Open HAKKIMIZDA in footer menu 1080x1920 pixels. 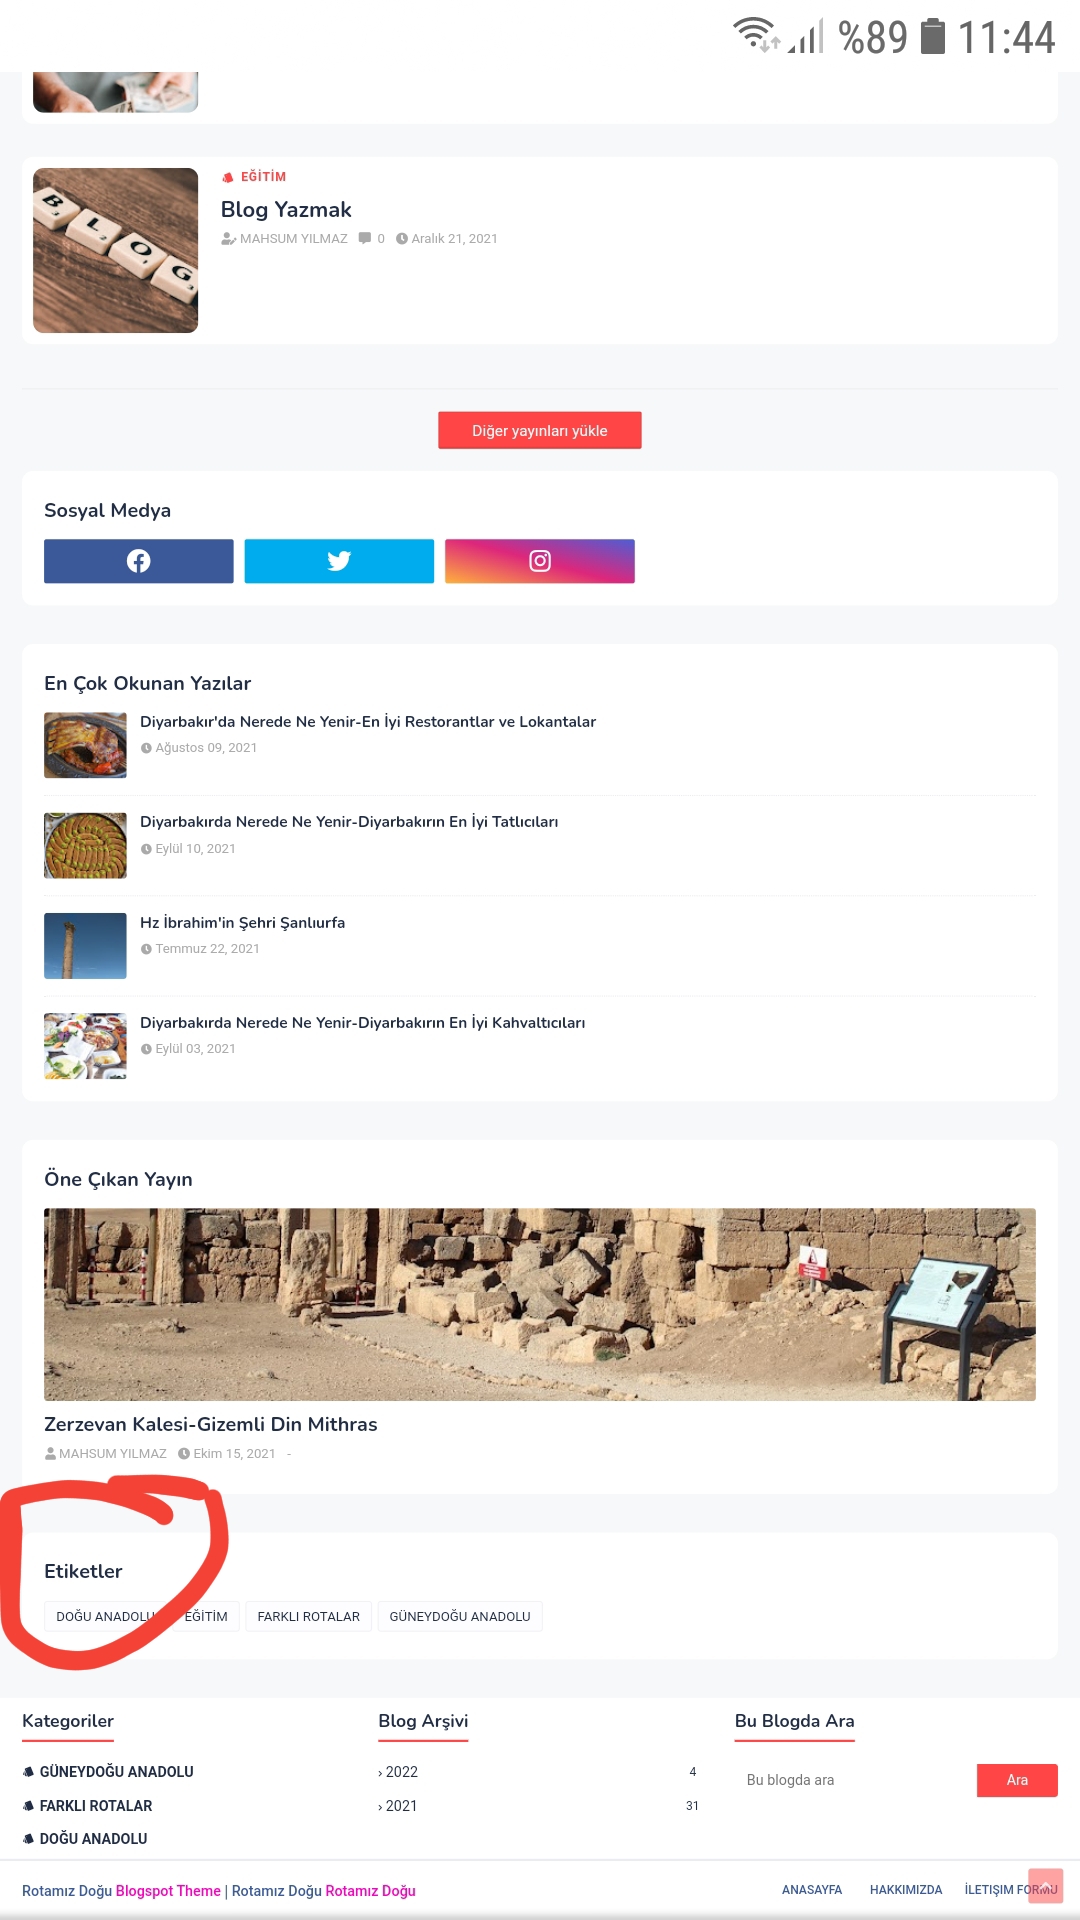click(x=906, y=1890)
